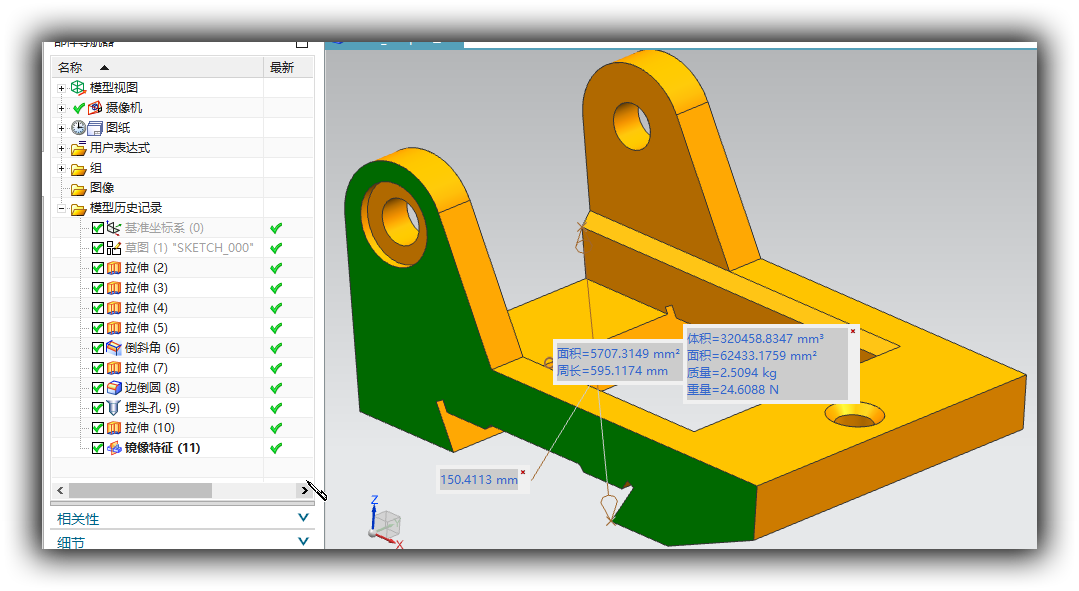The image size is (1079, 591).
Task: Disable the 拉伸 (7) feature checkbox
Action: tap(98, 368)
